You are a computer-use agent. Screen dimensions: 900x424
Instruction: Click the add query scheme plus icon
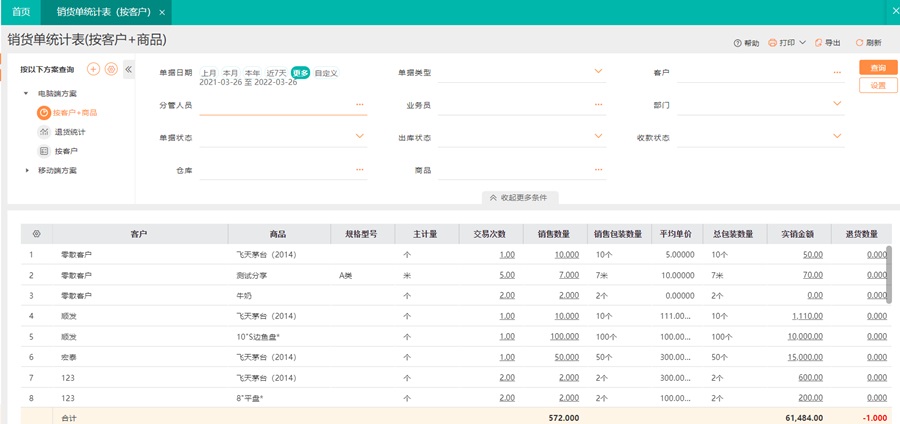[x=93, y=69]
